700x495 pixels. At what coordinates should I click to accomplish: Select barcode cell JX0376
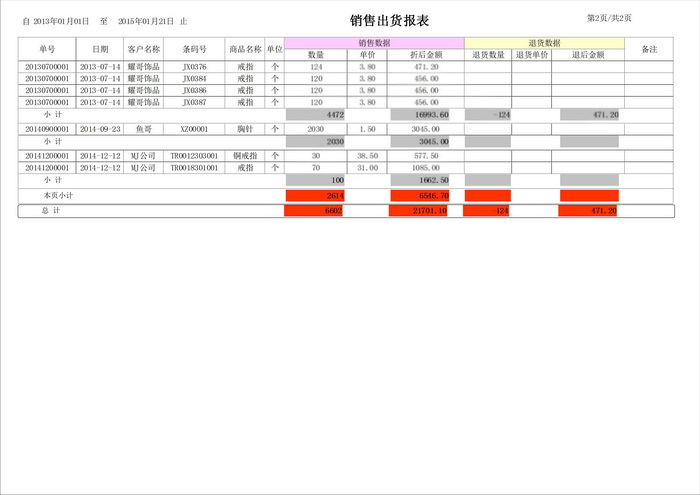point(194,67)
